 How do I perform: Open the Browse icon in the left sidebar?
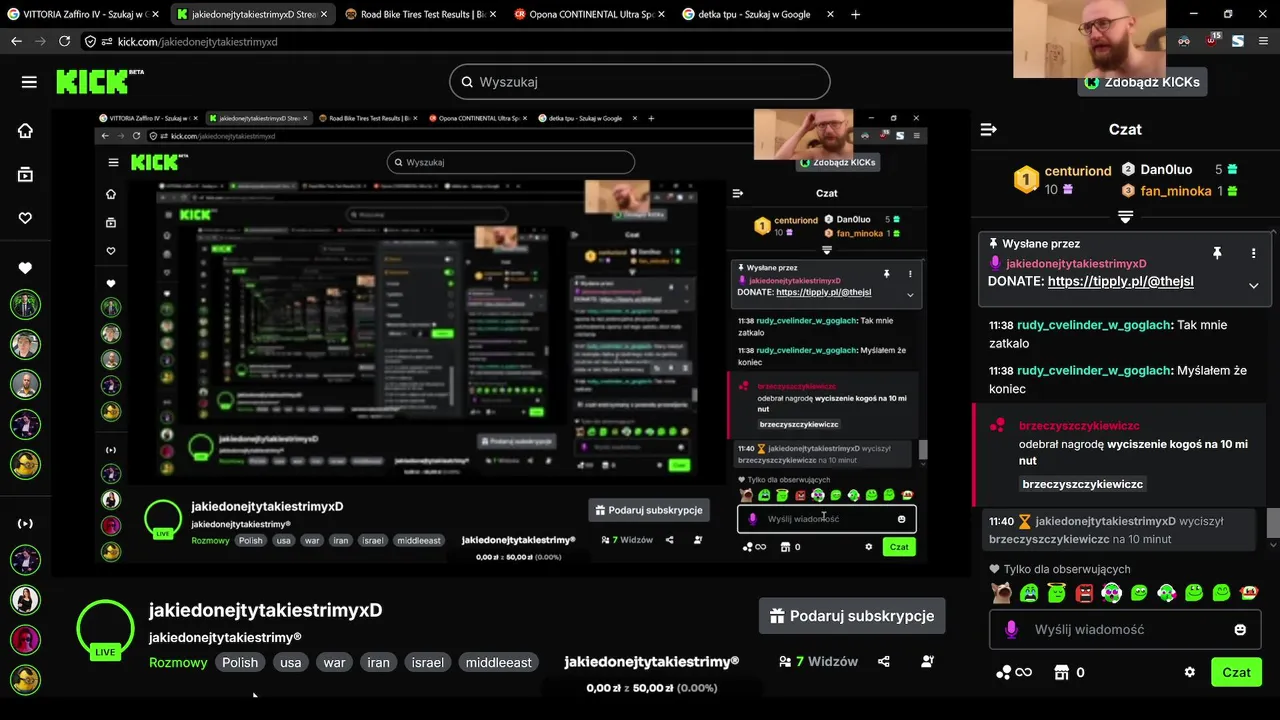click(25, 175)
